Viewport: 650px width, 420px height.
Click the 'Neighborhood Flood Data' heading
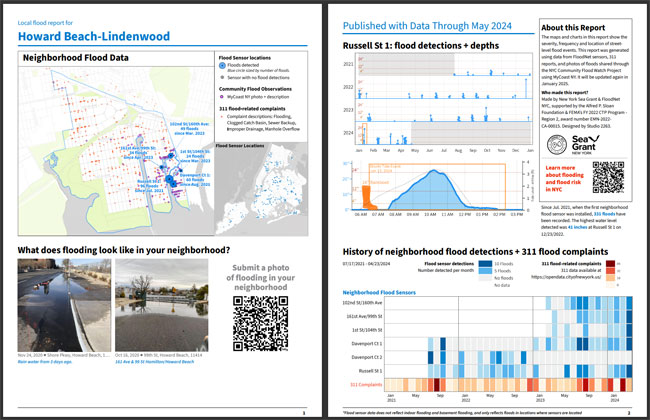[75, 58]
